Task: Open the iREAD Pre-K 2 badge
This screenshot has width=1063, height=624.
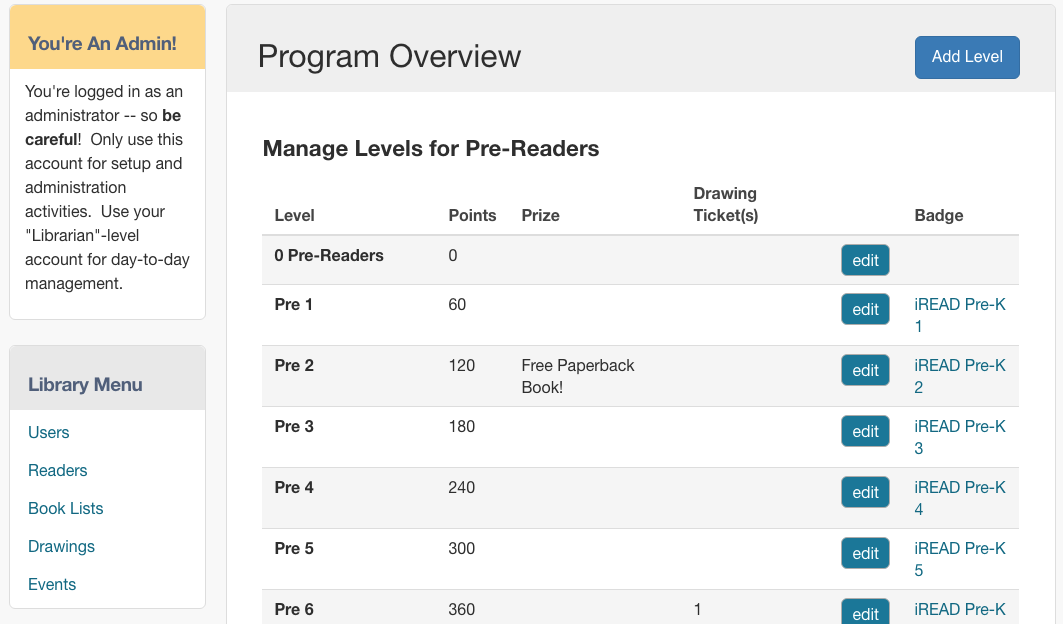Action: (x=959, y=376)
